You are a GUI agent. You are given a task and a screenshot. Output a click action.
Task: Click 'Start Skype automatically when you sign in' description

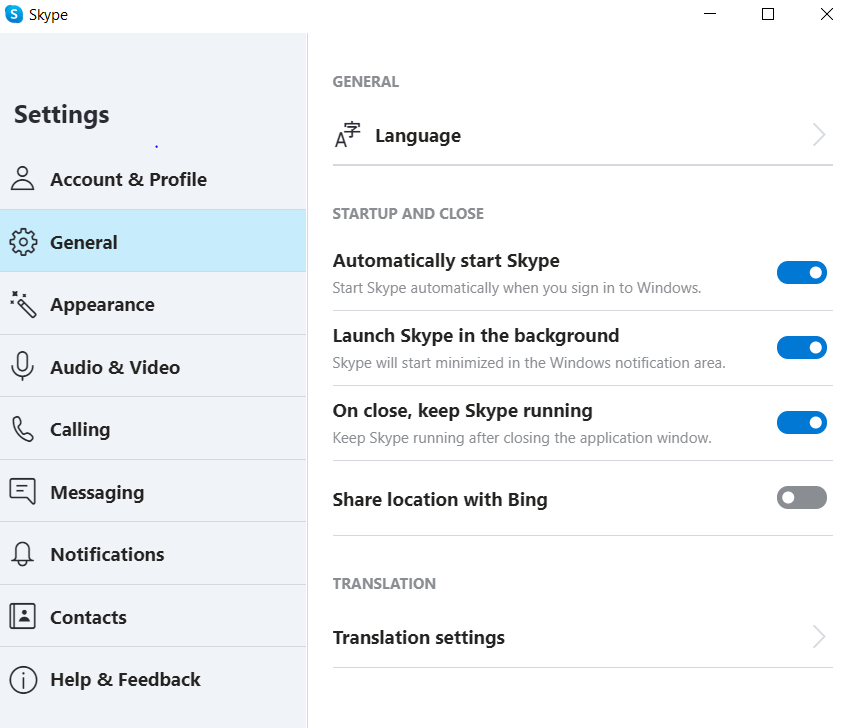coord(516,288)
